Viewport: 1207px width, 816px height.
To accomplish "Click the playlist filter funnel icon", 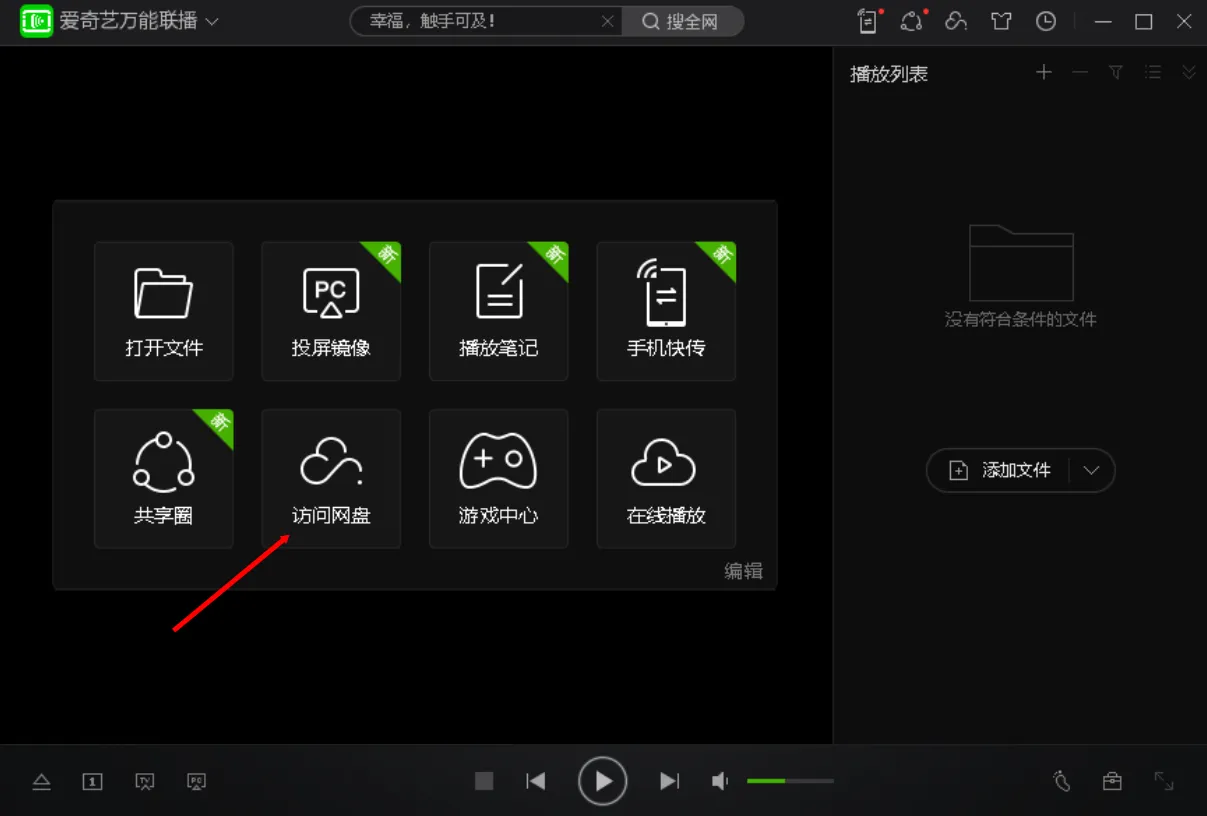I will [x=1116, y=72].
